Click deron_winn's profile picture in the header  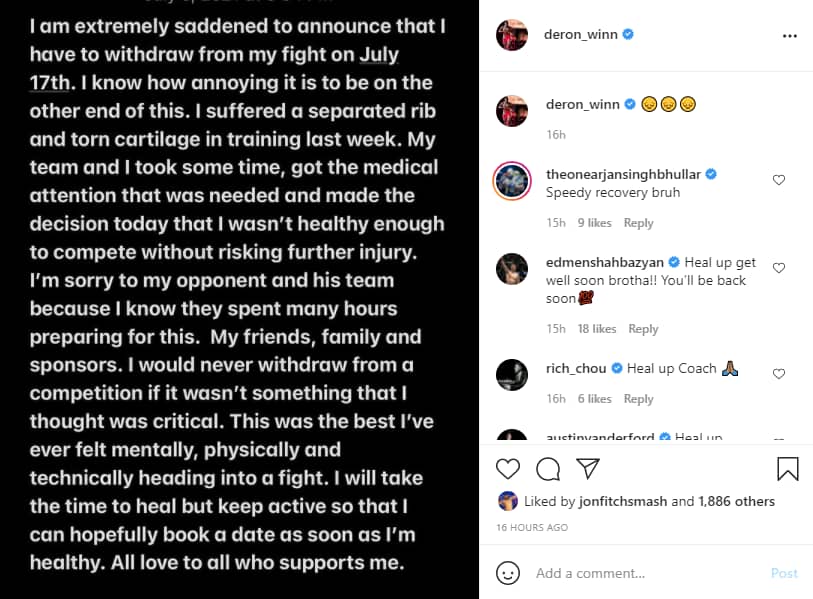[512, 34]
